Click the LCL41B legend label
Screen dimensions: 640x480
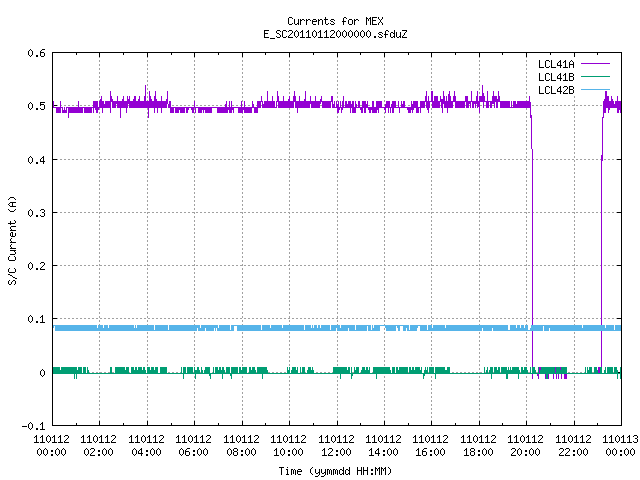tap(556, 77)
